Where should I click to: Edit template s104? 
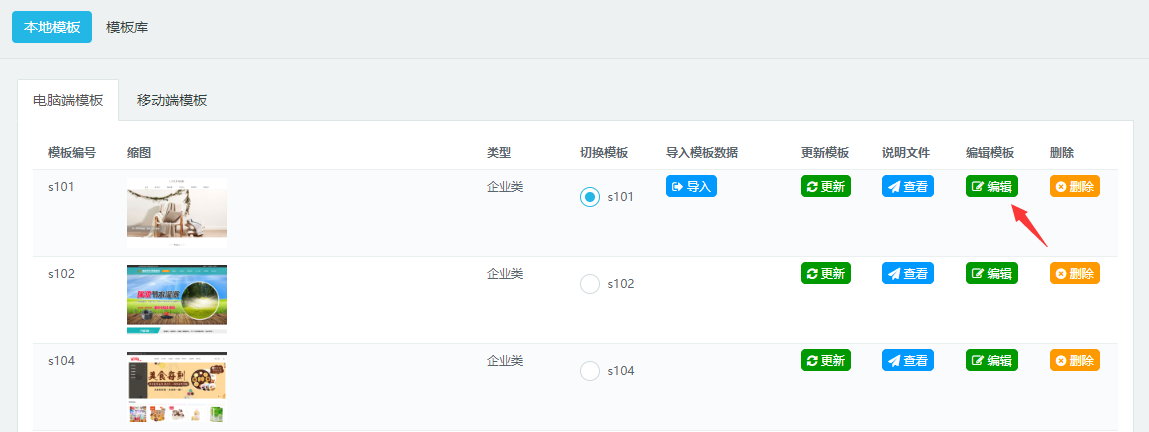click(x=991, y=360)
